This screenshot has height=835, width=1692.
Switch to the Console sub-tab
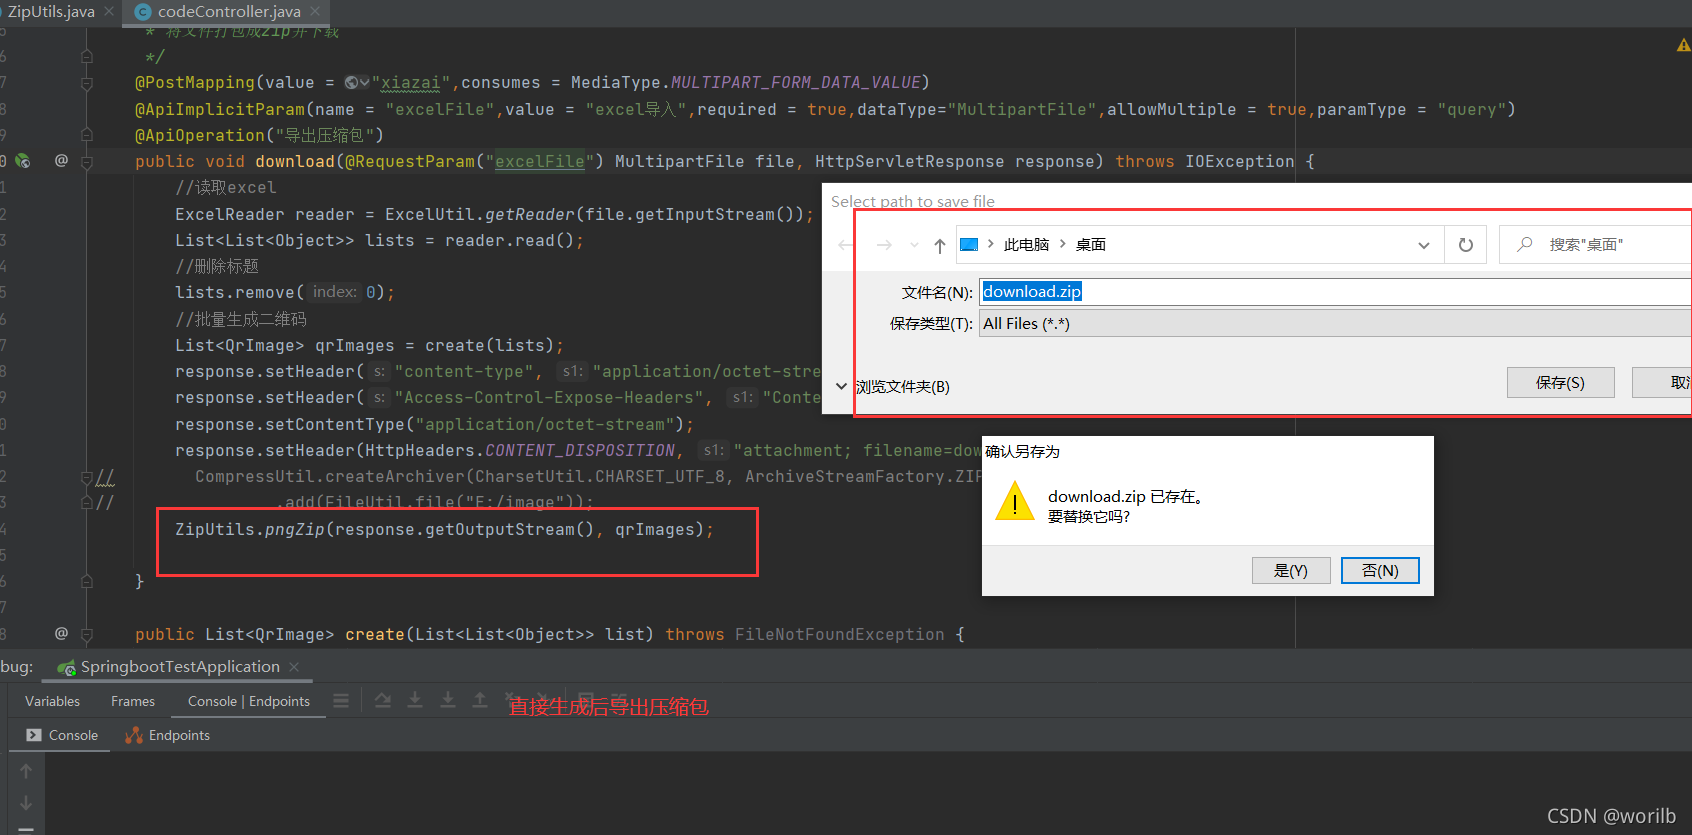pyautogui.click(x=62, y=735)
